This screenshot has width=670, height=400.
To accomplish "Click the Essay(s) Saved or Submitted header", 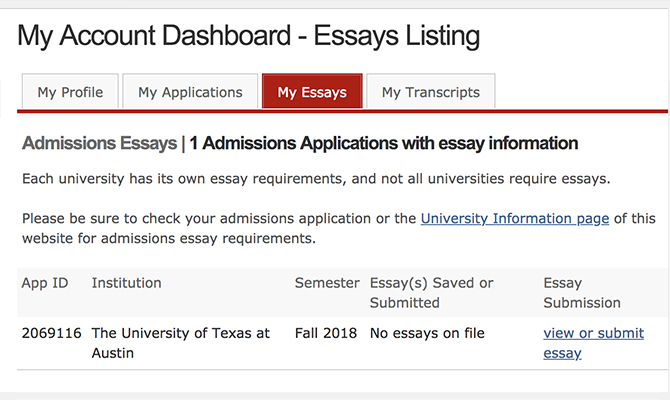I will pos(432,292).
